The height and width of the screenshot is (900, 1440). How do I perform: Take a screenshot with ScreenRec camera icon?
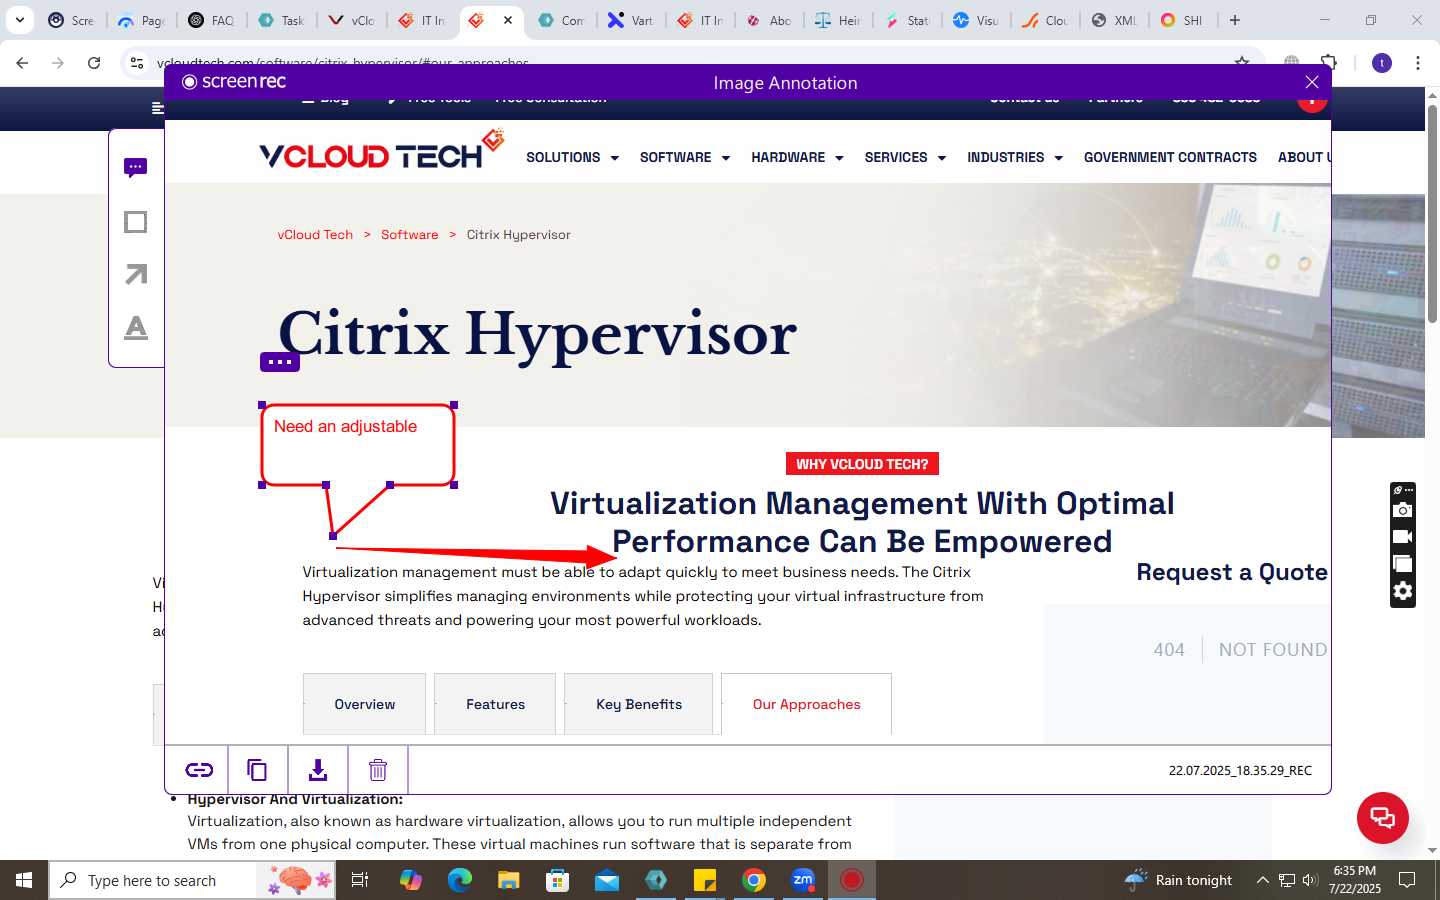[1403, 510]
